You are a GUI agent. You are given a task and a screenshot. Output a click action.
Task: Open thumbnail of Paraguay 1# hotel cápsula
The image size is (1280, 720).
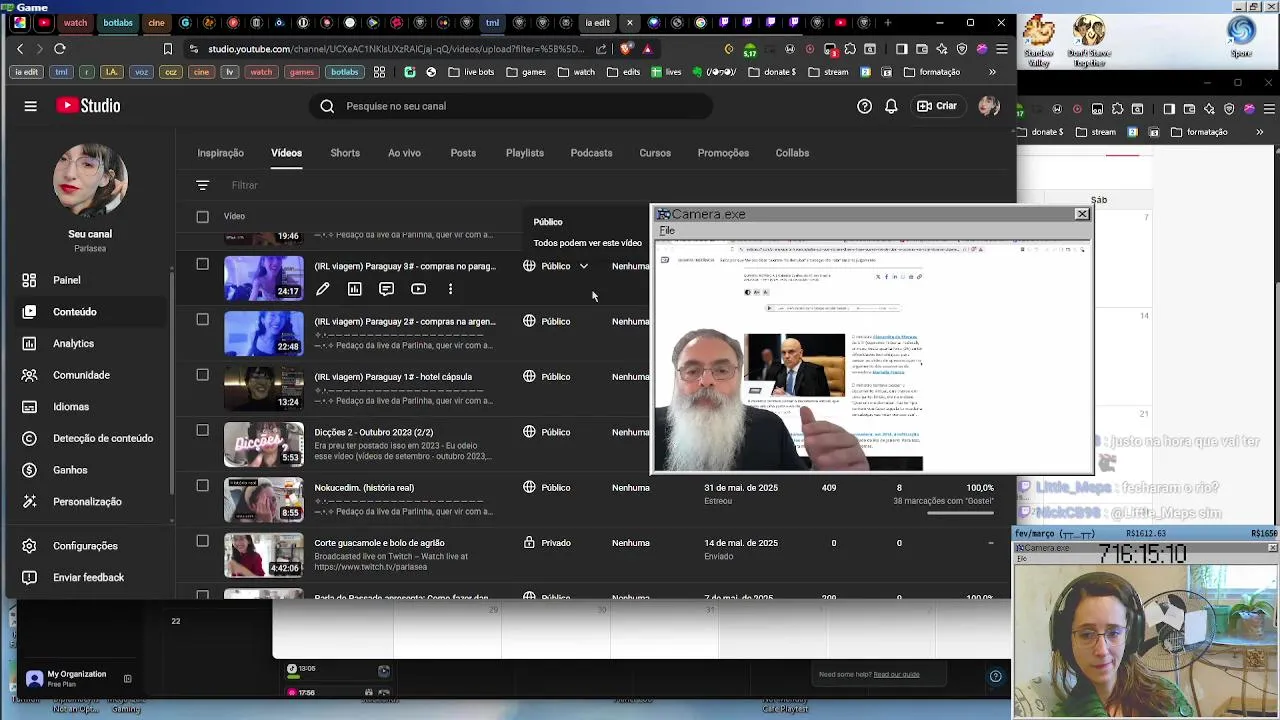pos(263,390)
